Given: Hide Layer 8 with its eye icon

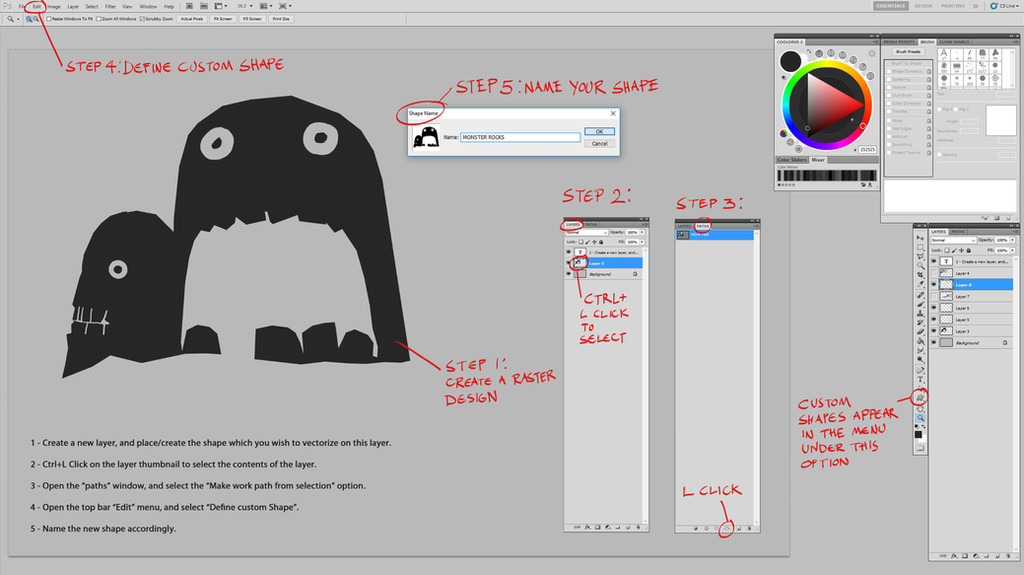Looking at the screenshot, I should [x=934, y=285].
